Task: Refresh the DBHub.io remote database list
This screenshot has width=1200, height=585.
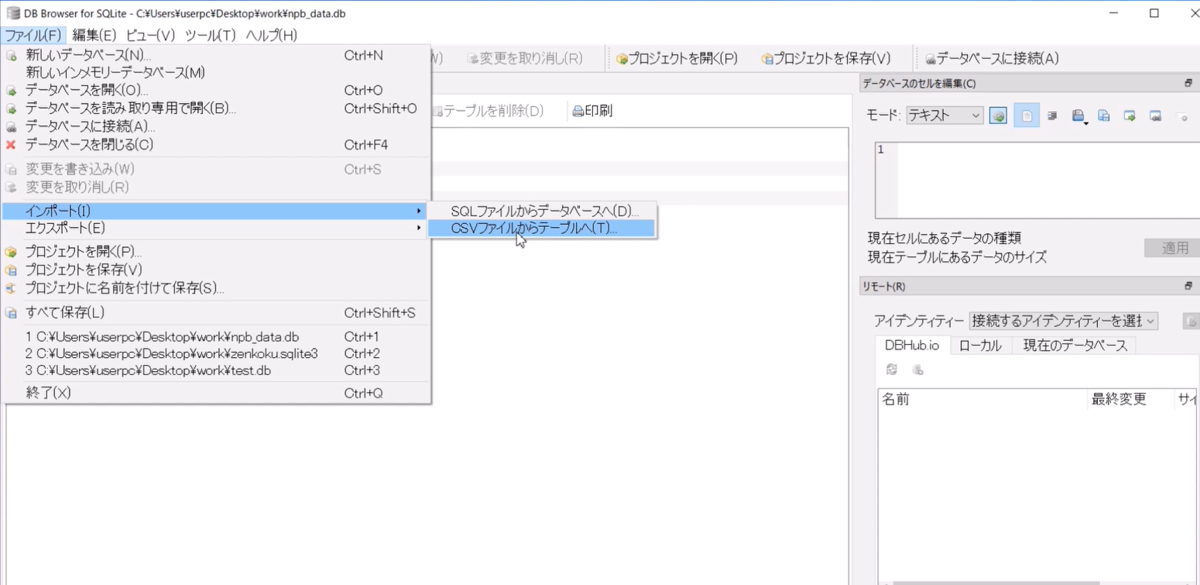Action: pos(891,368)
